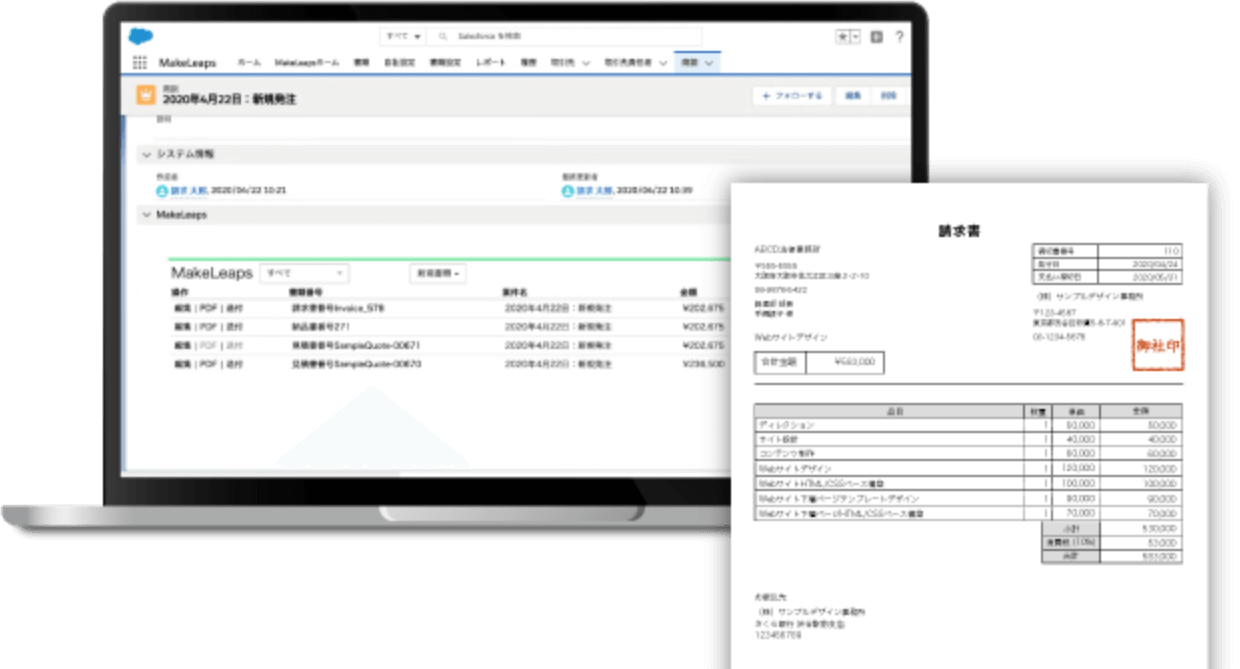1240x669 pixels.
Task: Open the App Launcher grid icon
Action: [x=140, y=63]
